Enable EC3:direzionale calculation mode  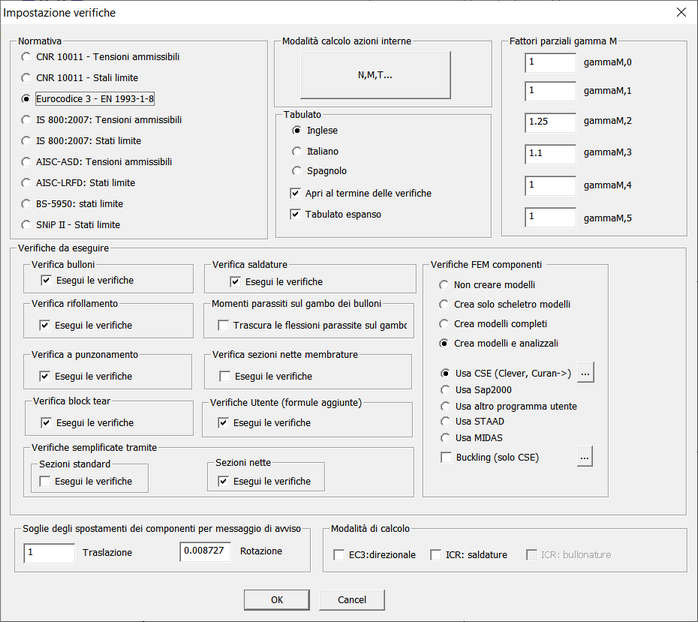[339, 554]
